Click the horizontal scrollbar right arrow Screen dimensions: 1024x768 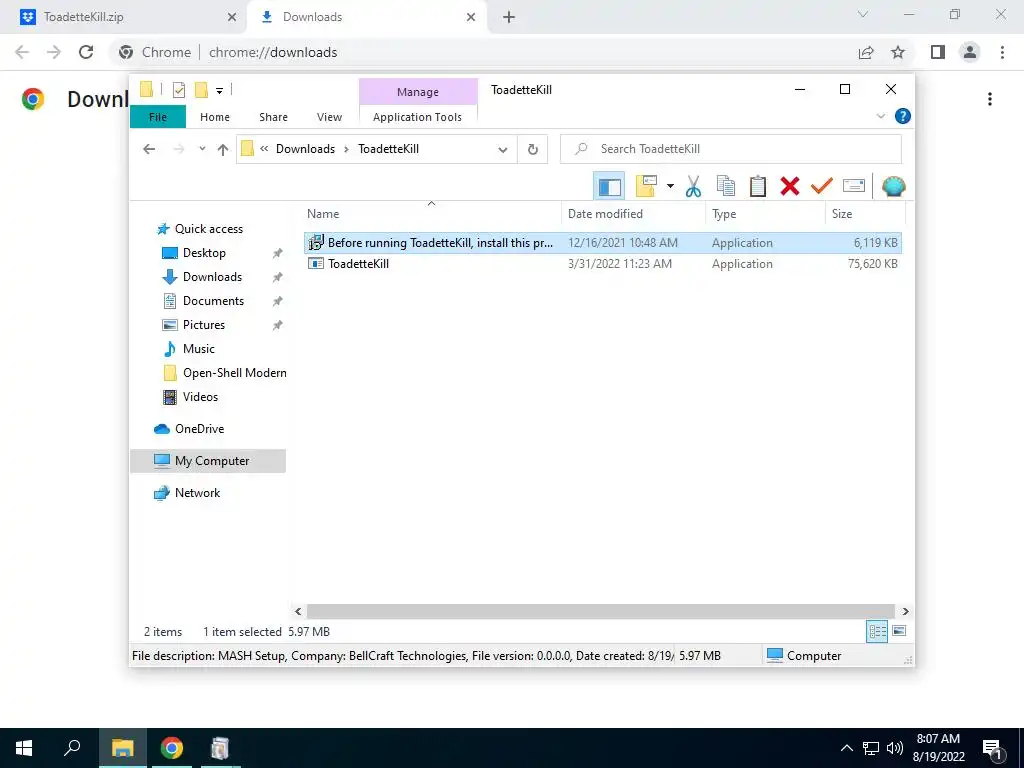click(905, 612)
